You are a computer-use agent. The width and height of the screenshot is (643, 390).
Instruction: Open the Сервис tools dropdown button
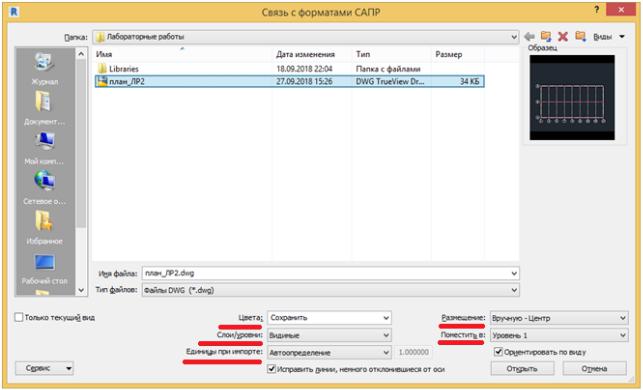(44, 368)
